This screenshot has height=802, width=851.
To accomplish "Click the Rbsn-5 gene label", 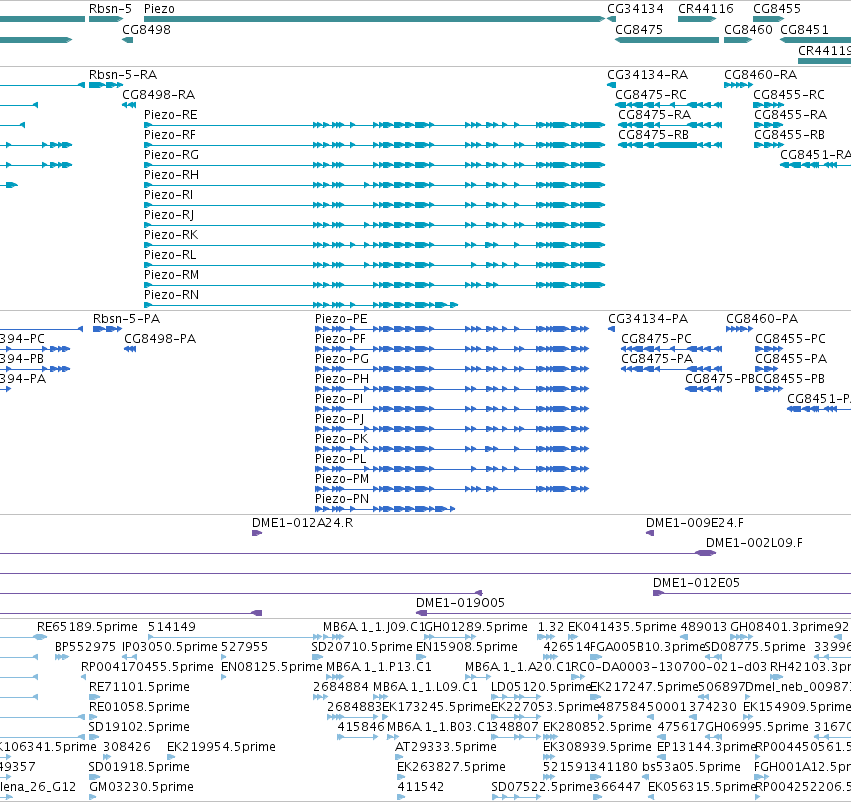I will pos(110,9).
